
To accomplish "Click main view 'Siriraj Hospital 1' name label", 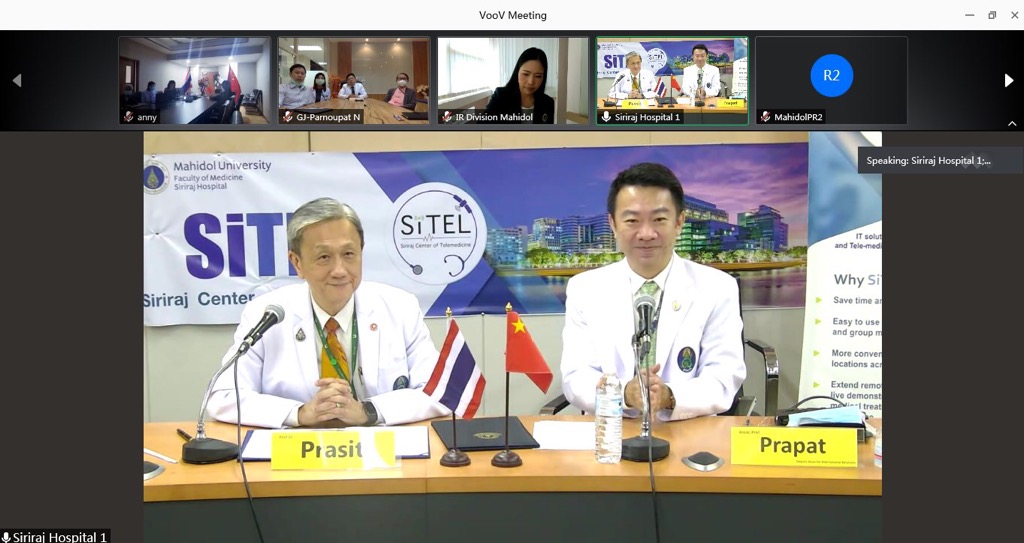I will click(x=59, y=537).
